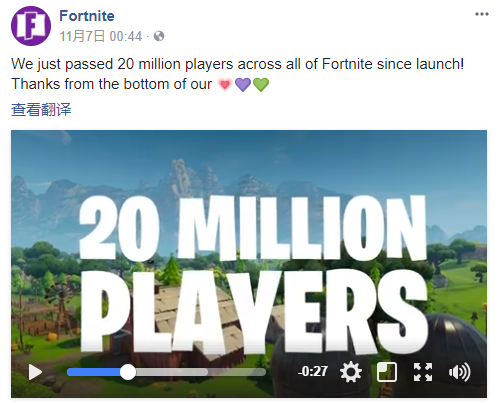Click the remaining time -0:27 display
This screenshot has height=403, width=498.
pyautogui.click(x=313, y=371)
